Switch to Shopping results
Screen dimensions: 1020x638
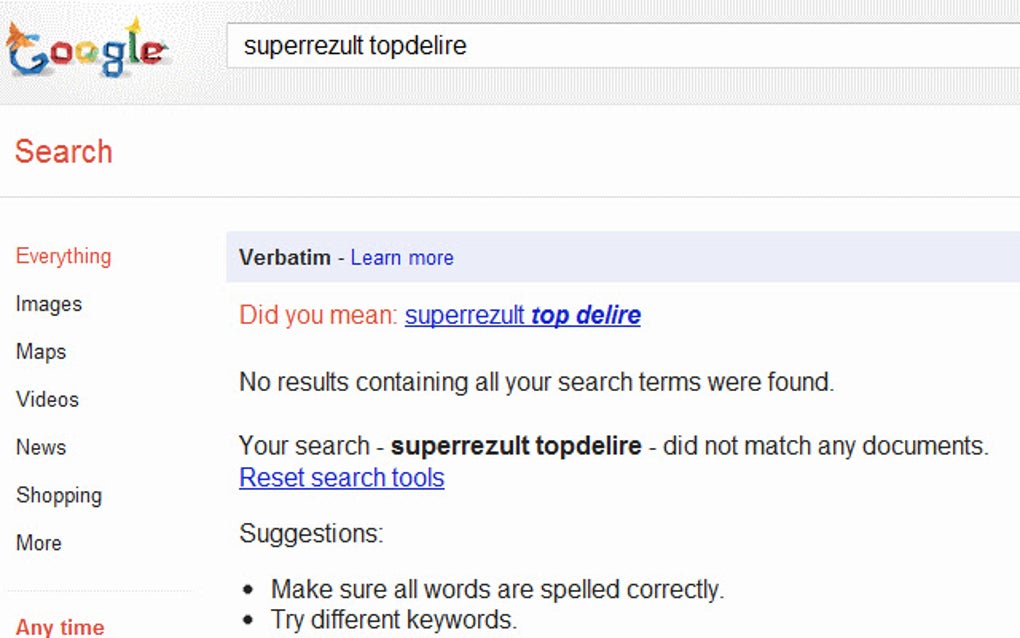(59, 496)
